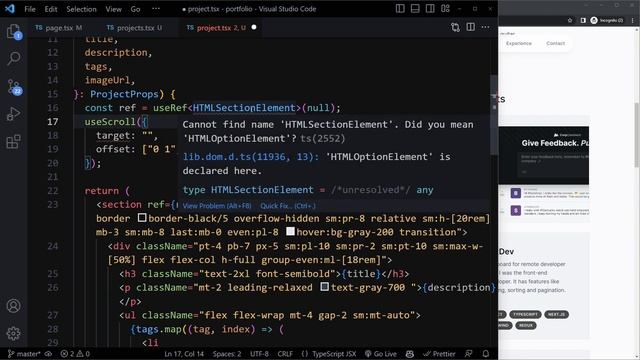This screenshot has width=640, height=360.
Task: Click Quick Fix link in hover tooltip
Action: (x=288, y=206)
